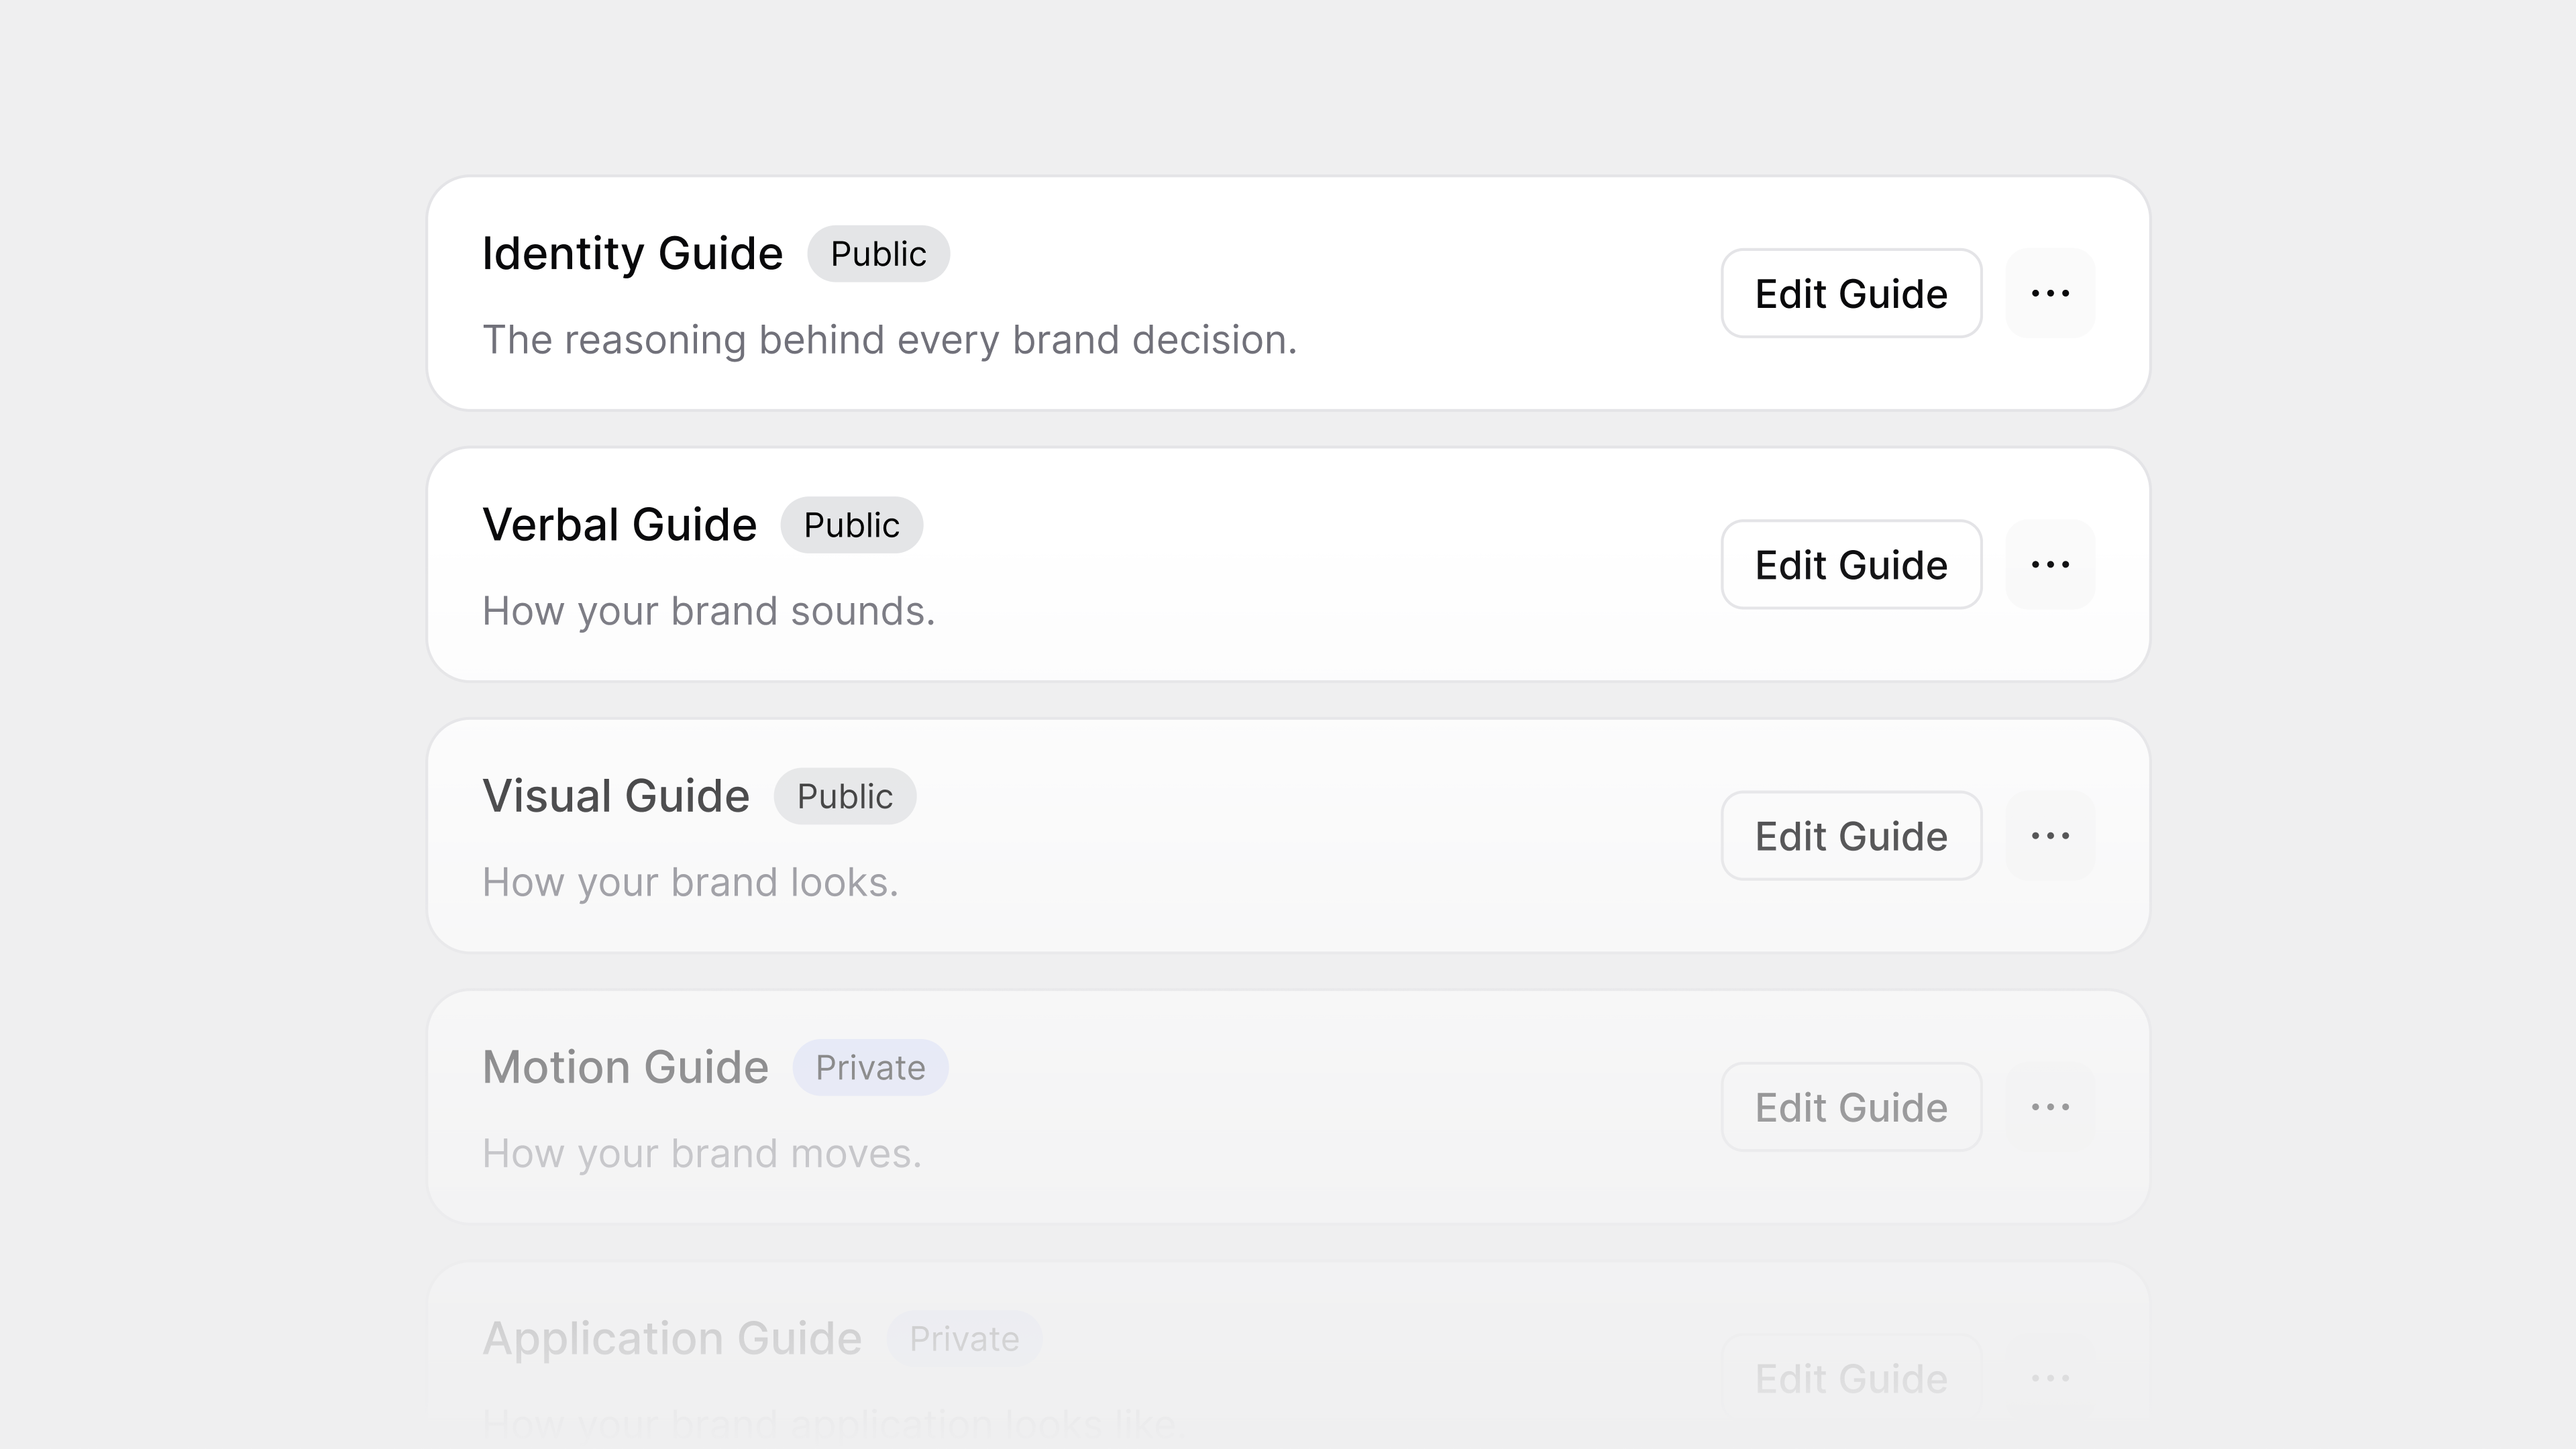Click the Public badge on Identity Guide

point(878,253)
